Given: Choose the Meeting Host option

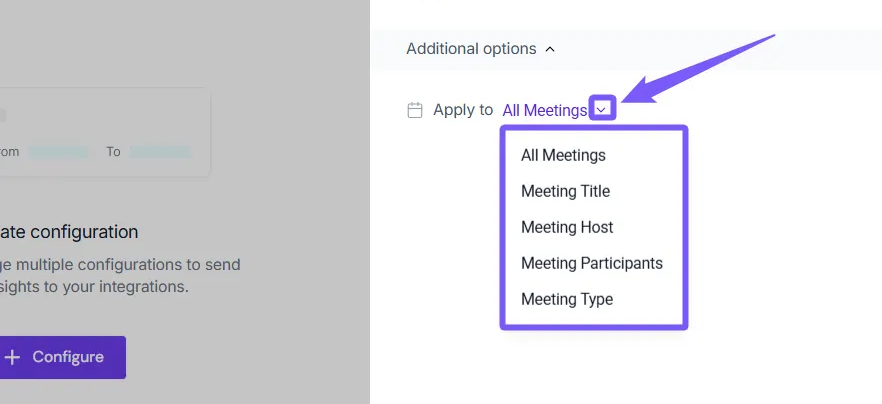Looking at the screenshot, I should 567,227.
